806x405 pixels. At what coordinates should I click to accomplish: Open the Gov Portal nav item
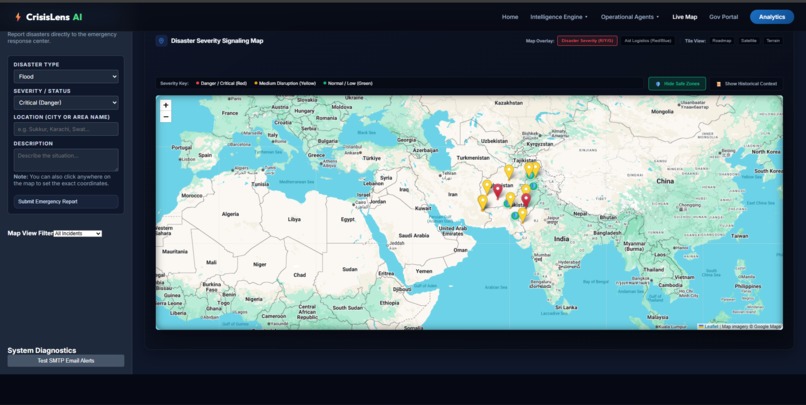point(723,17)
